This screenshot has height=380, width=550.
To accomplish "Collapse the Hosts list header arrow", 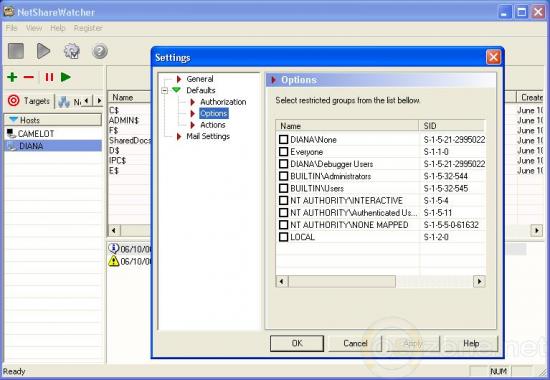I will (x=13, y=120).
